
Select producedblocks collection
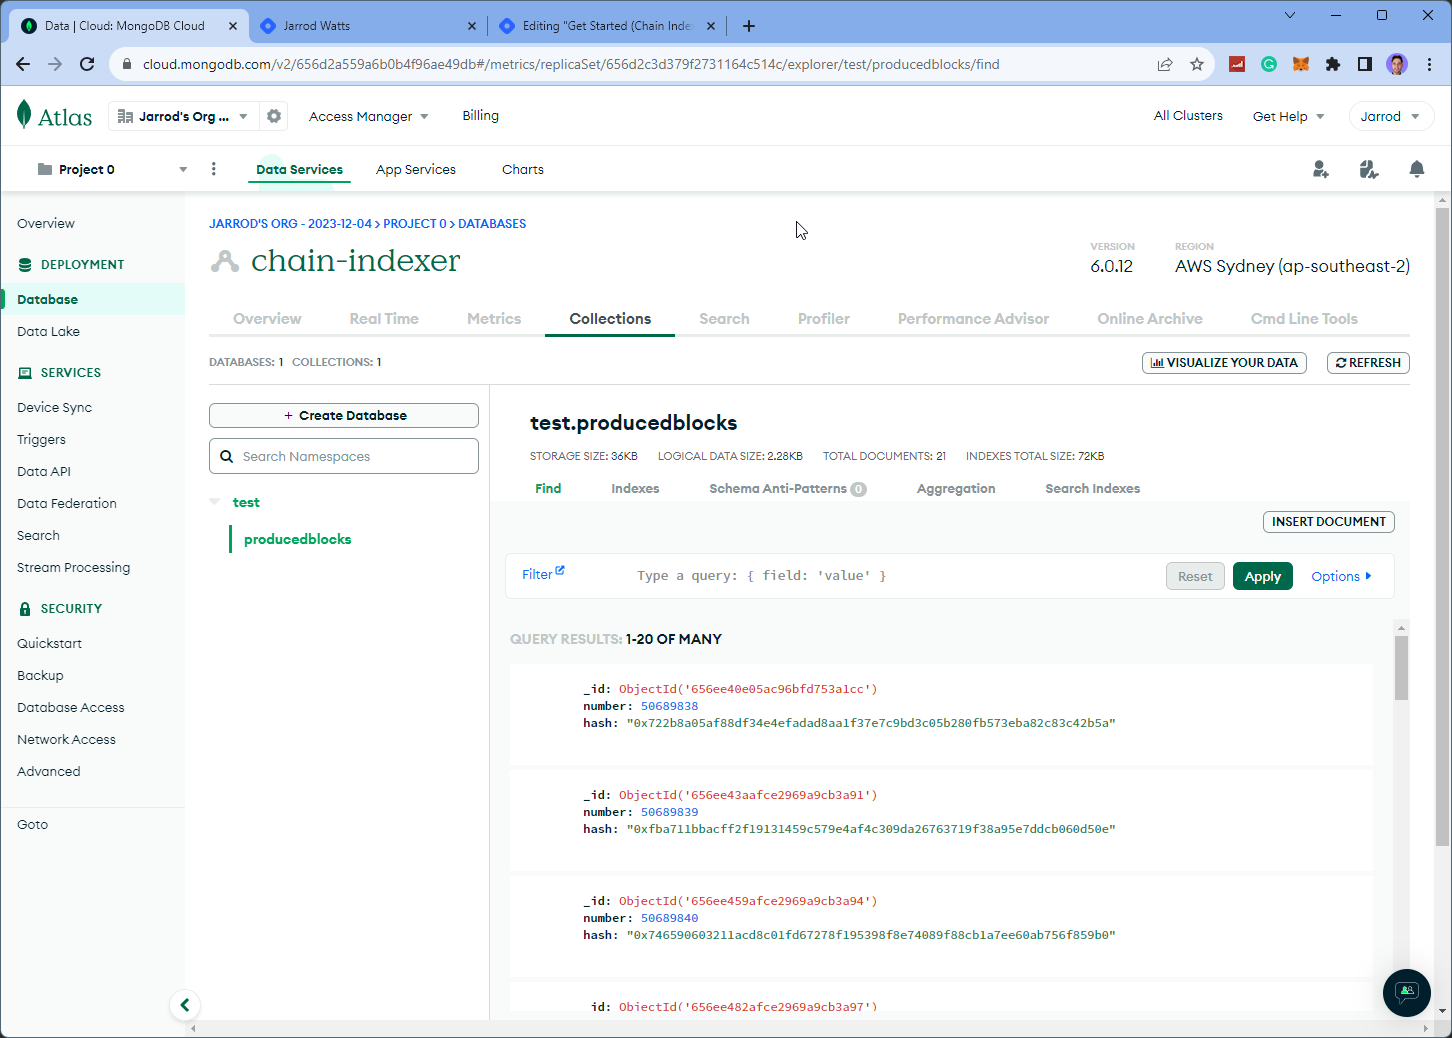coord(298,539)
